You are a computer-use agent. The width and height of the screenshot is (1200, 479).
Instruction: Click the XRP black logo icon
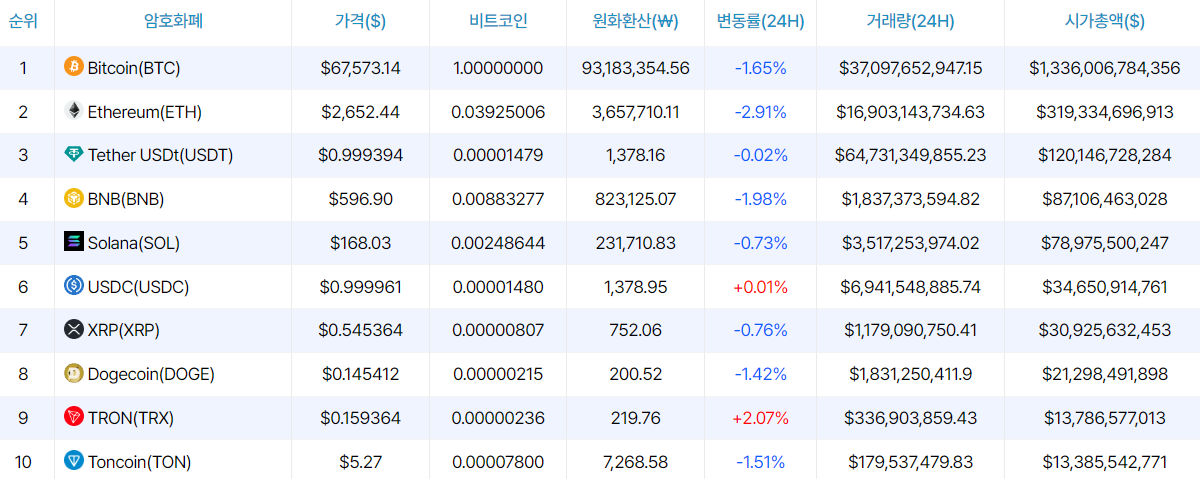pos(73,329)
